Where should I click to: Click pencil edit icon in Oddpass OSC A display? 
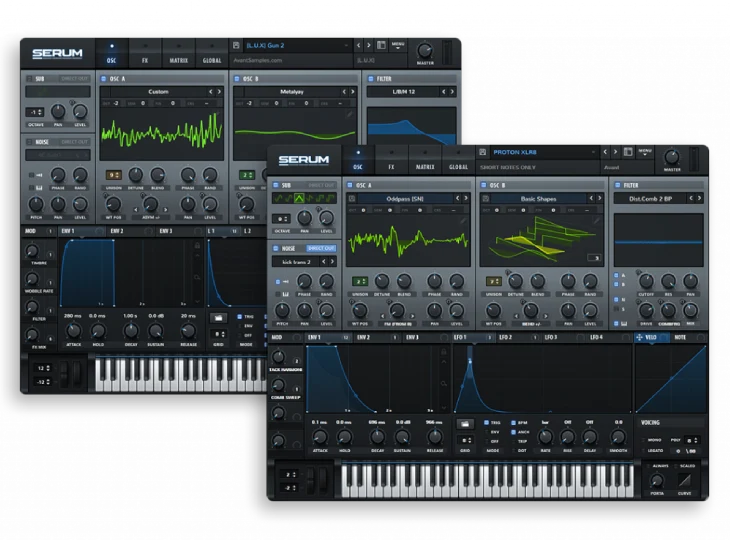click(463, 221)
